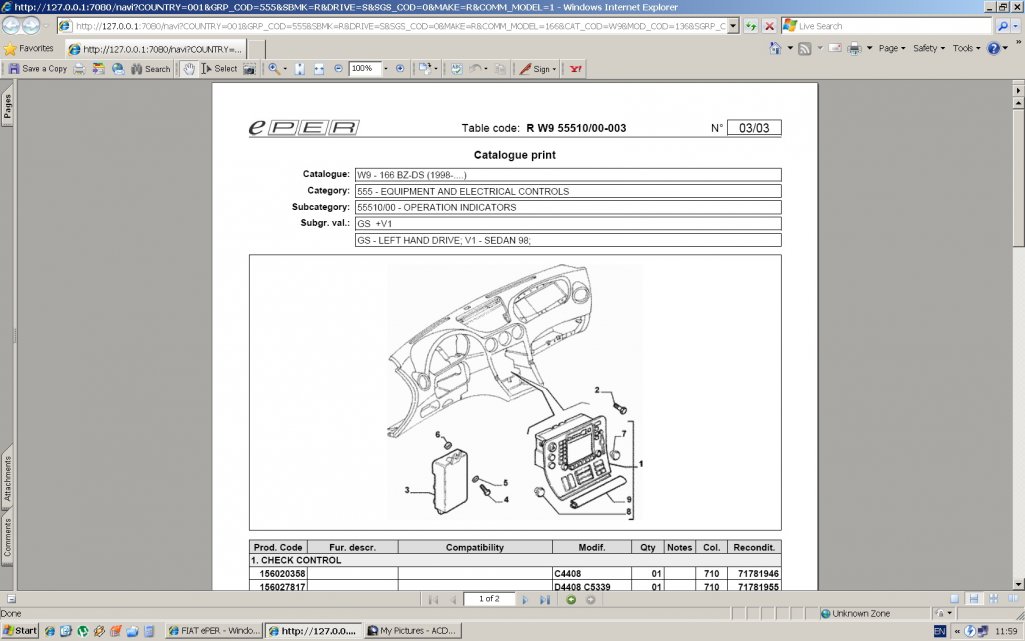This screenshot has height=641, width=1025.
Task: Open the Safety menu
Action: click(x=929, y=48)
